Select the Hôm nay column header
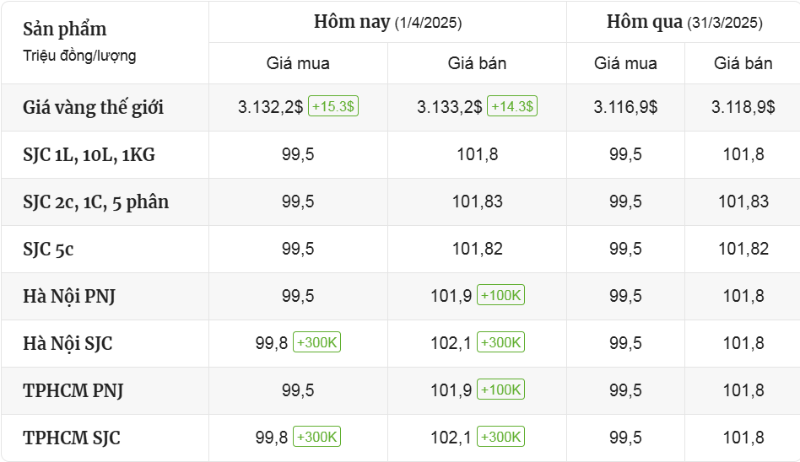 click(x=388, y=22)
